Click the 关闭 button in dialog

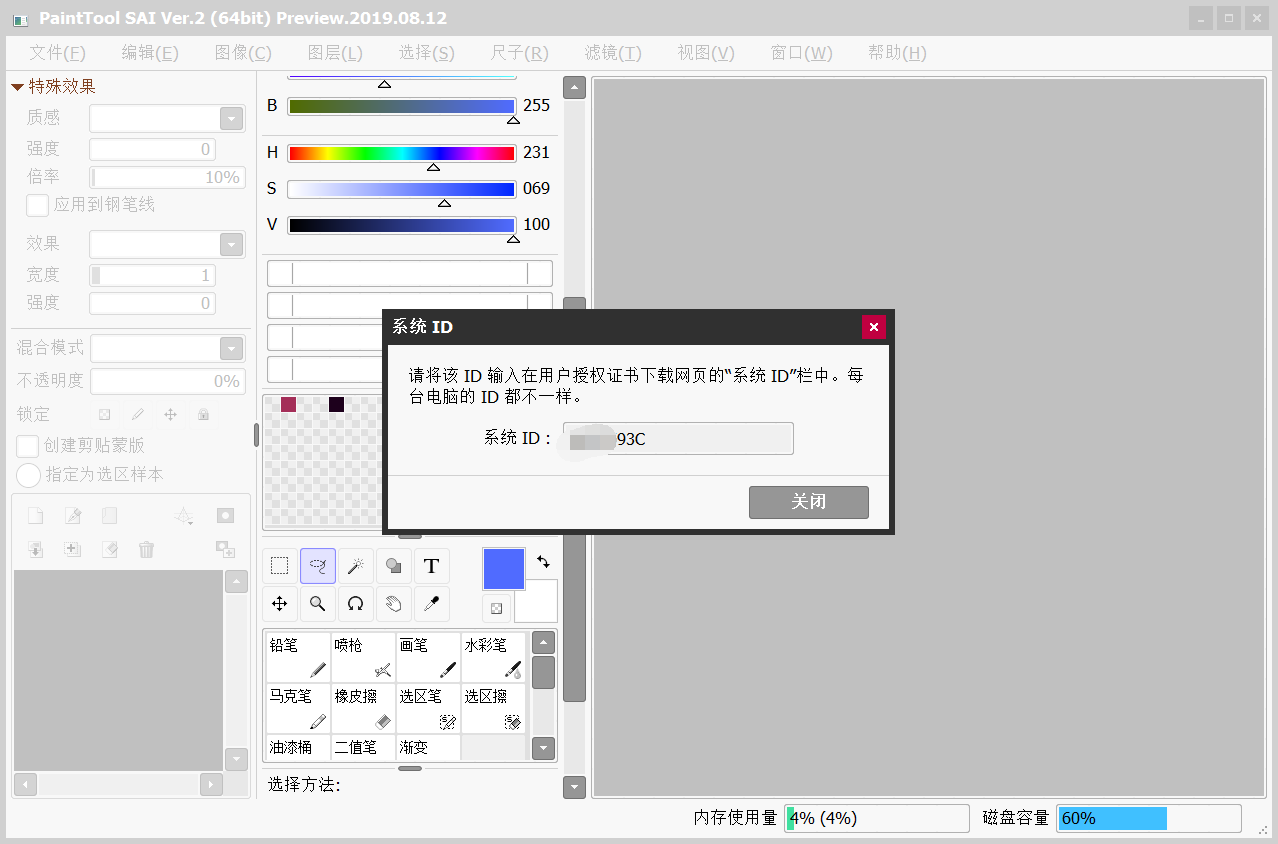click(x=809, y=502)
